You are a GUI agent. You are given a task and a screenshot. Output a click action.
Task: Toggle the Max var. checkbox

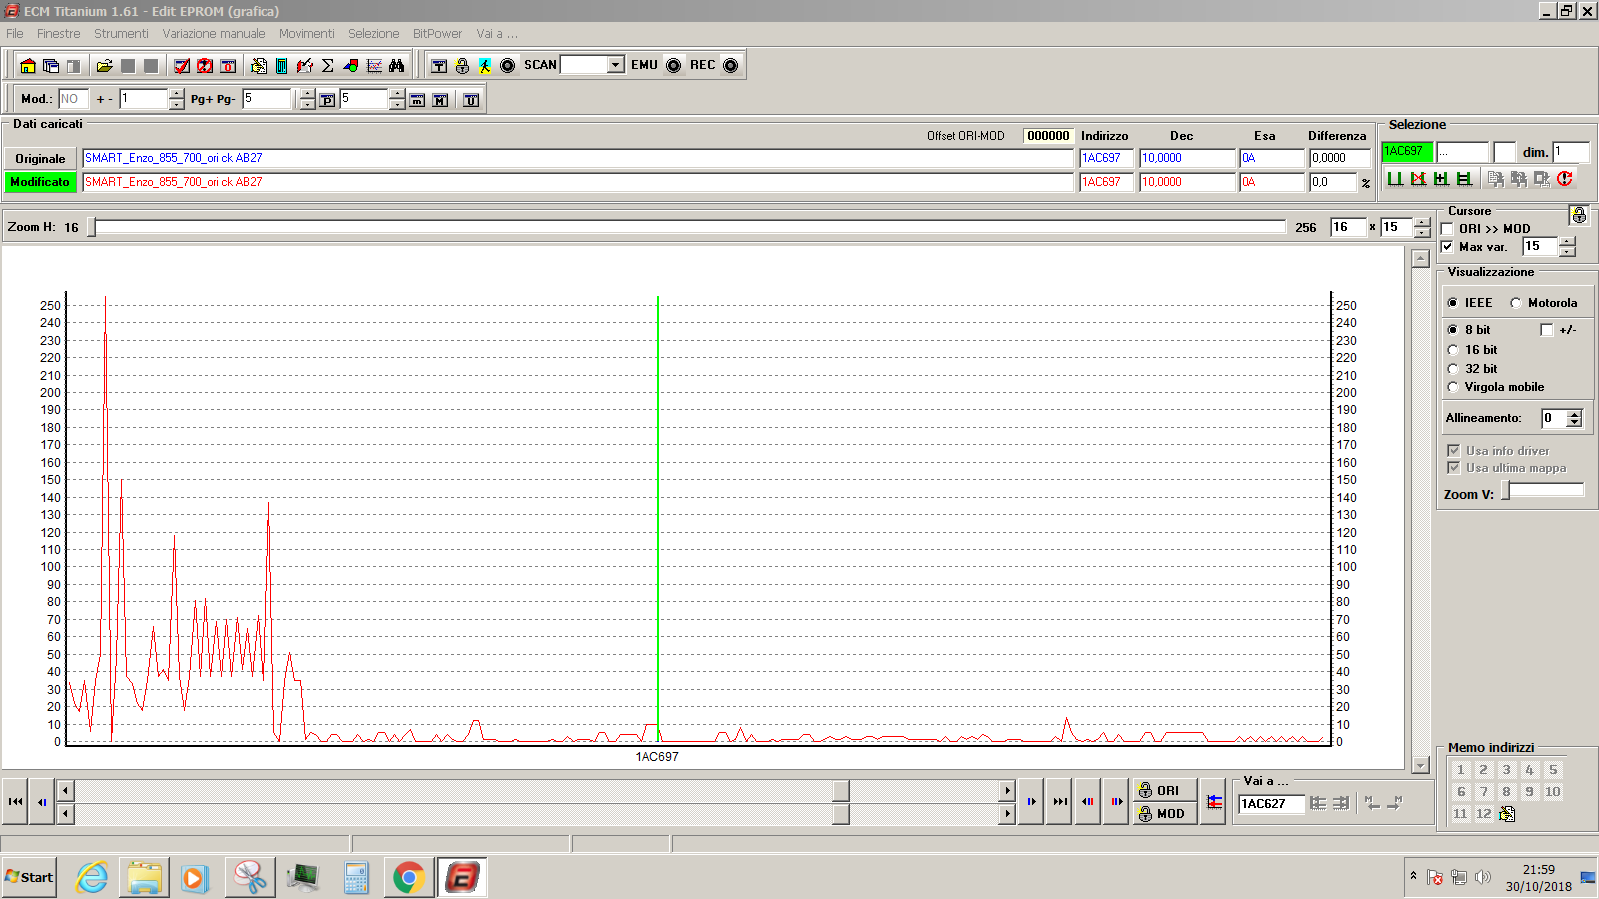pos(1447,247)
